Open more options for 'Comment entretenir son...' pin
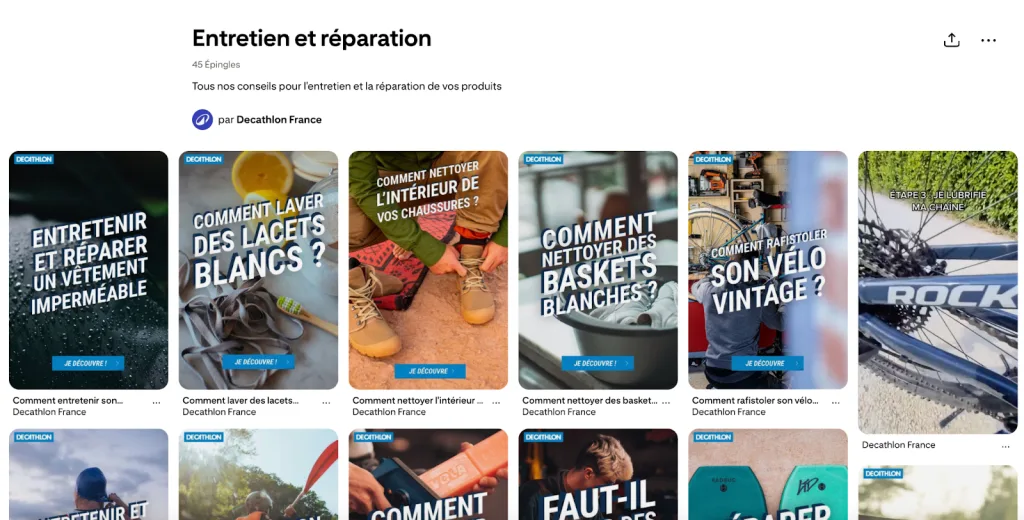Viewport: 1024px width, 520px height. tap(156, 403)
